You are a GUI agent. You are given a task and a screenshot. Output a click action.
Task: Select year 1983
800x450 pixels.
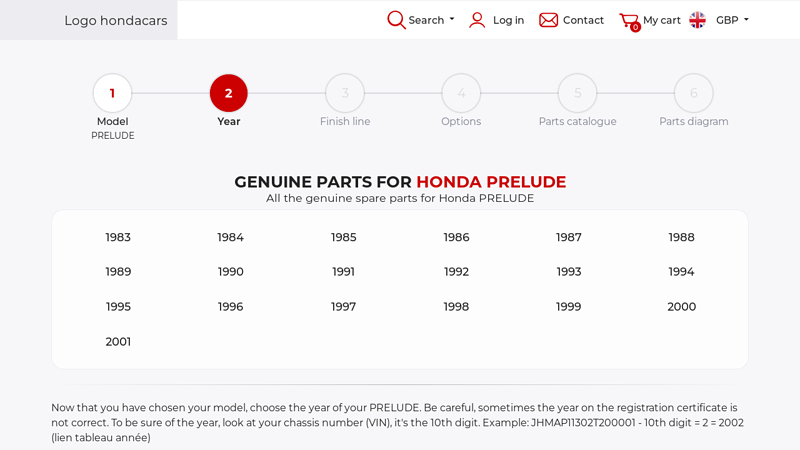point(118,237)
